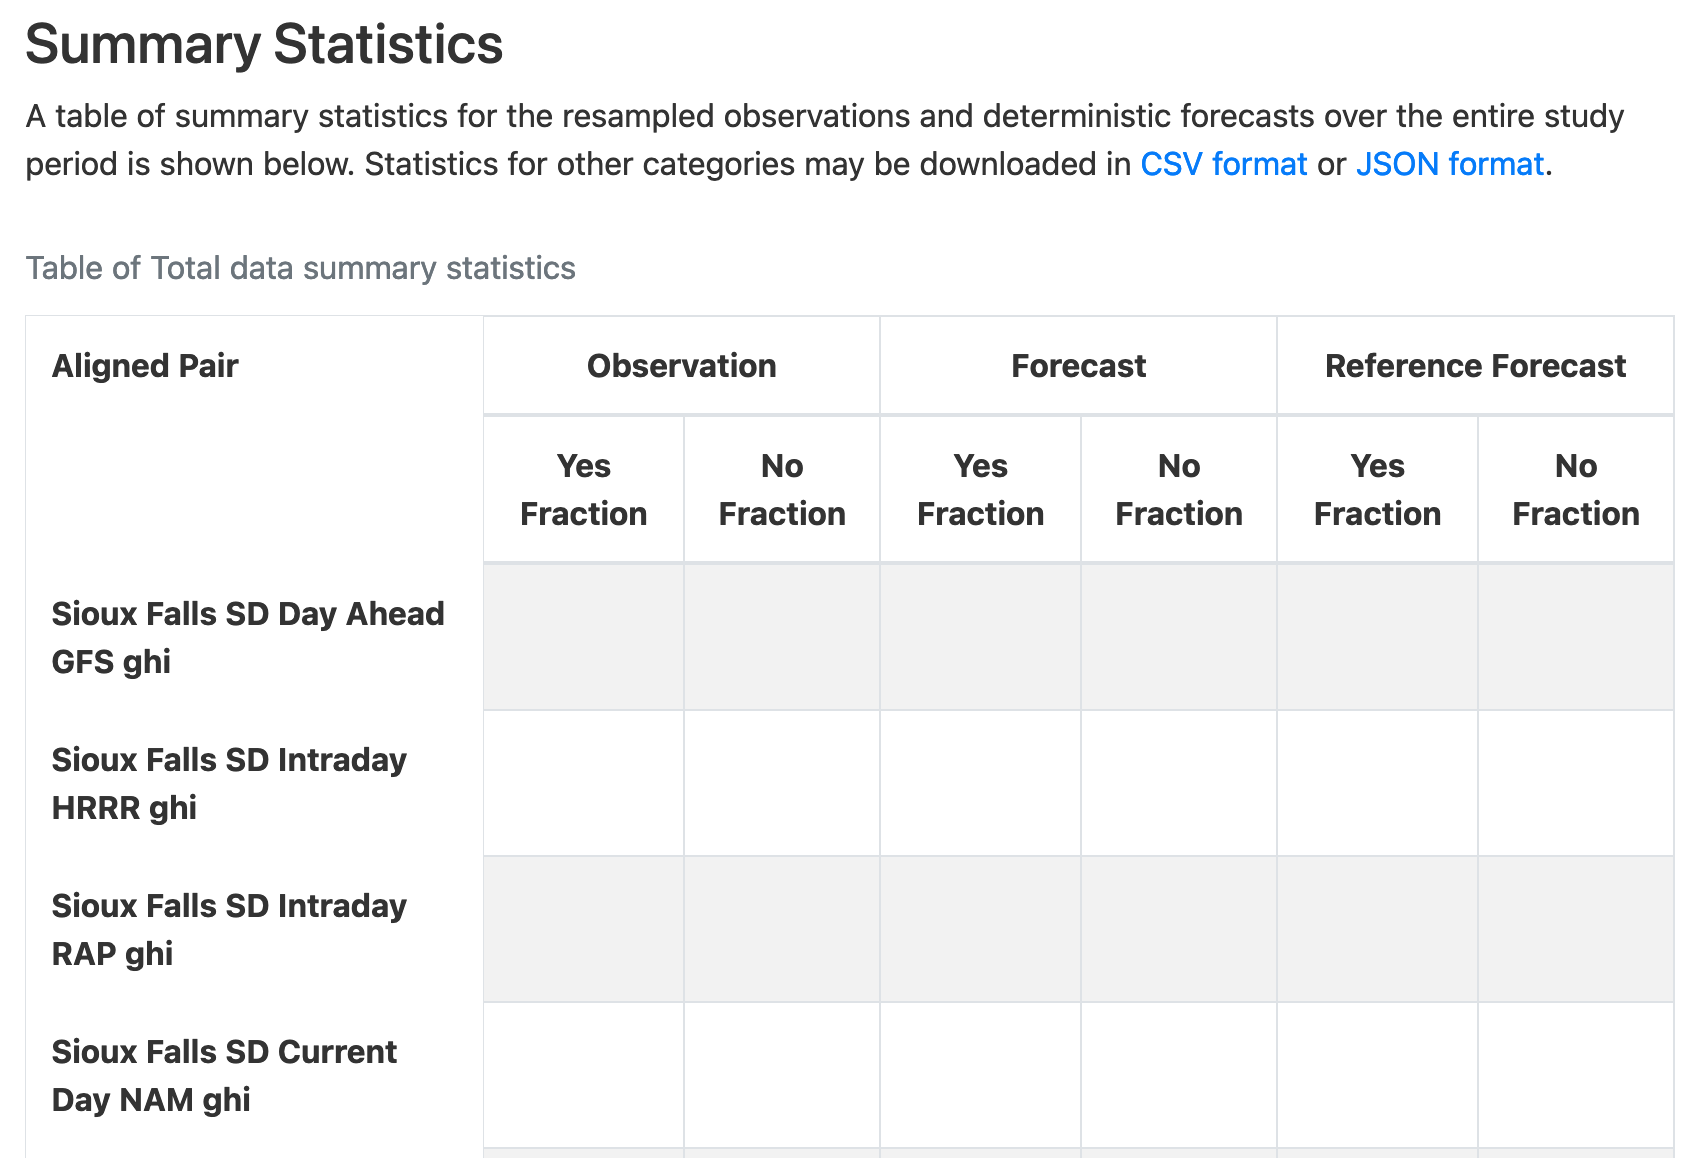Screen dimensions: 1708x1158
Task: Select the GFS row Observation Yes Fraction cell
Action: point(583,637)
